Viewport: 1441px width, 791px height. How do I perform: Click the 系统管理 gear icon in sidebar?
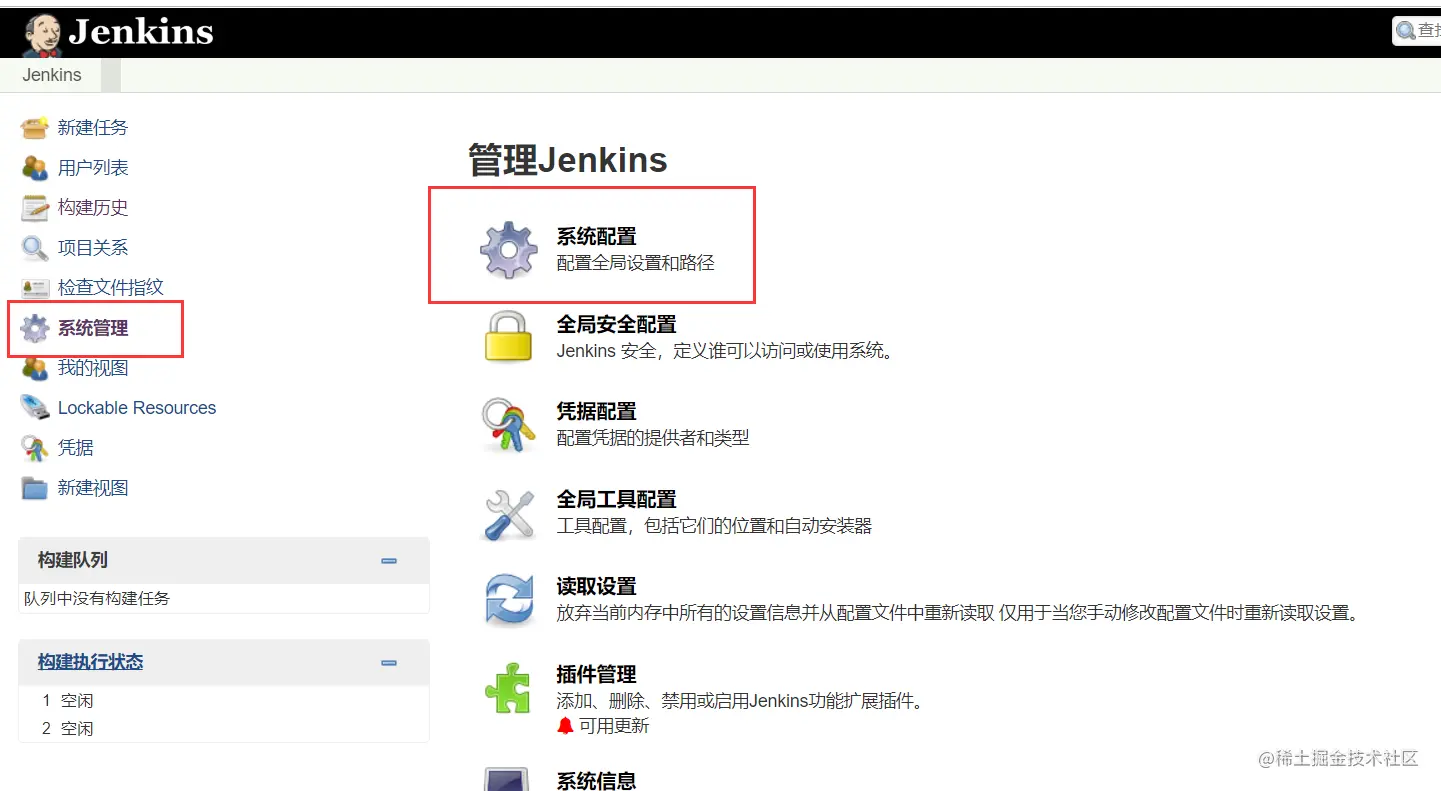pos(35,328)
